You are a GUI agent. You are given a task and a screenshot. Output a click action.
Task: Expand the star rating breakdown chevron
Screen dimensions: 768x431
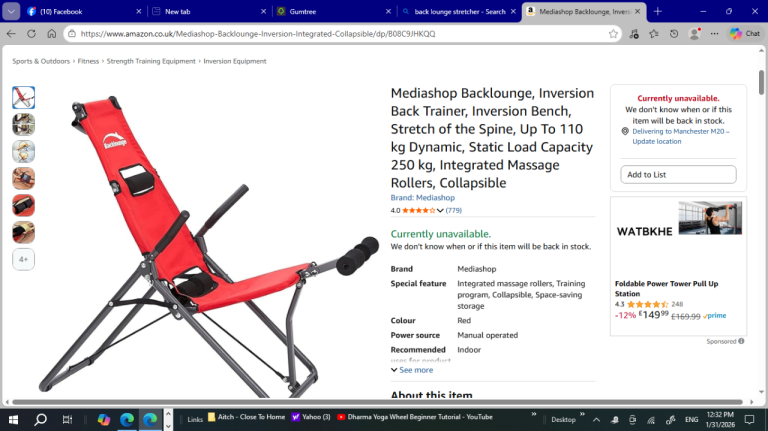440,211
